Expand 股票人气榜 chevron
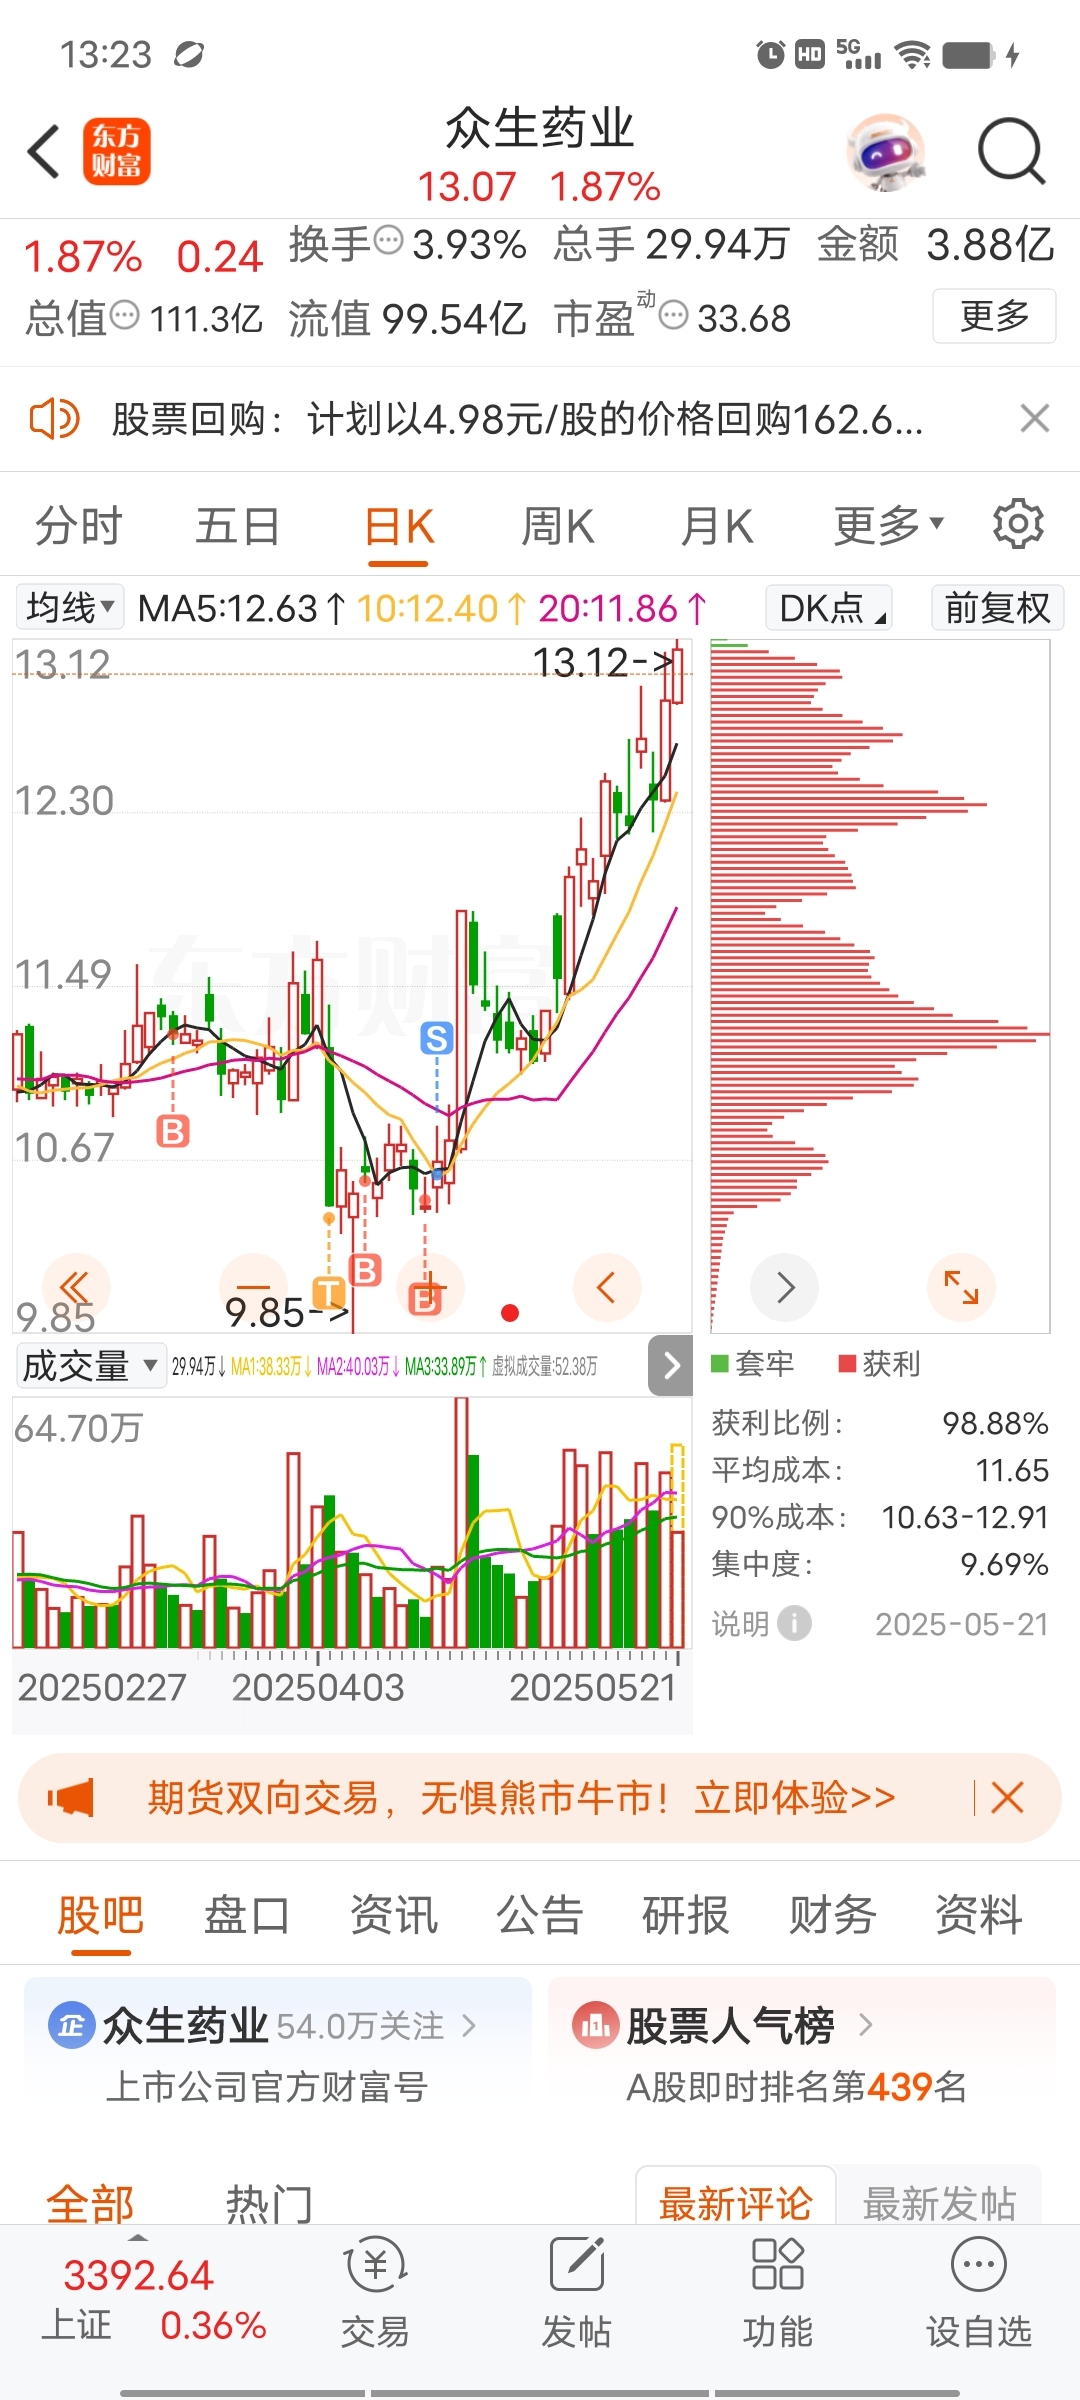This screenshot has height=2400, width=1080. 866,2026
